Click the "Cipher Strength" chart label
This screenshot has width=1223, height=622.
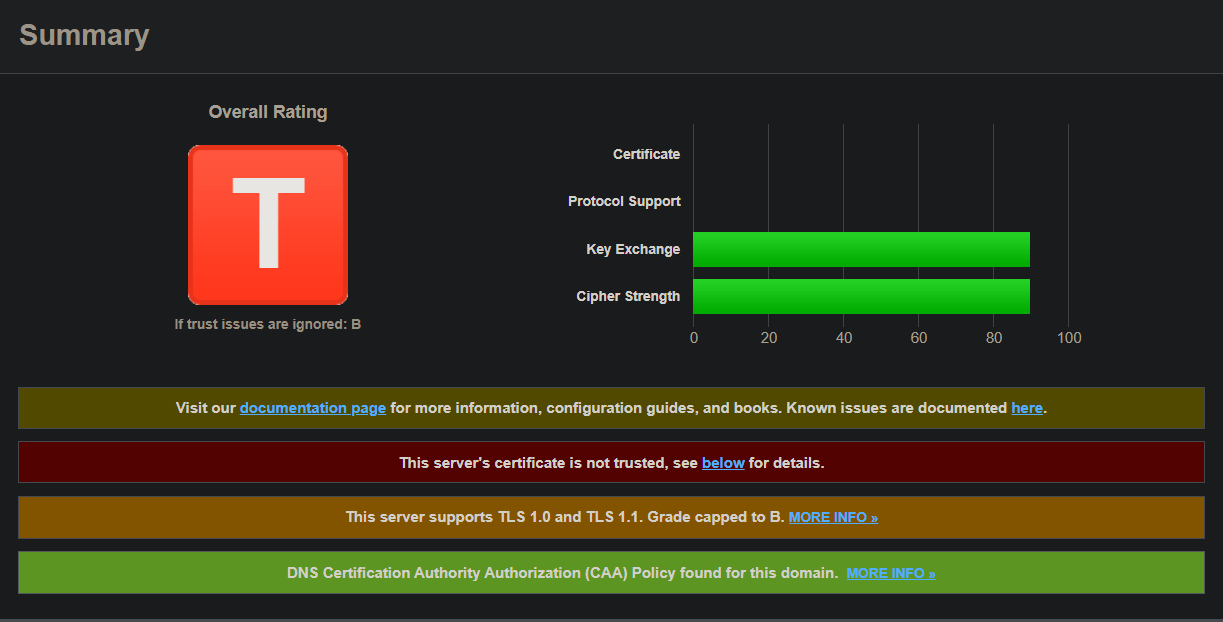627,296
